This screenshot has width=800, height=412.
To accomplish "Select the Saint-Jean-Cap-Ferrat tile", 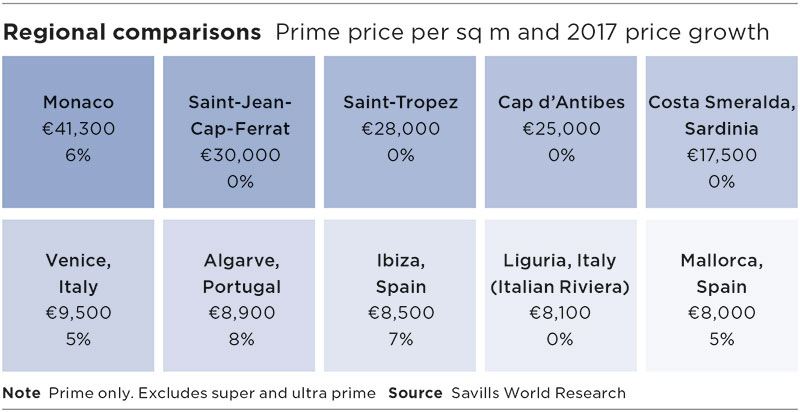I will [239, 132].
